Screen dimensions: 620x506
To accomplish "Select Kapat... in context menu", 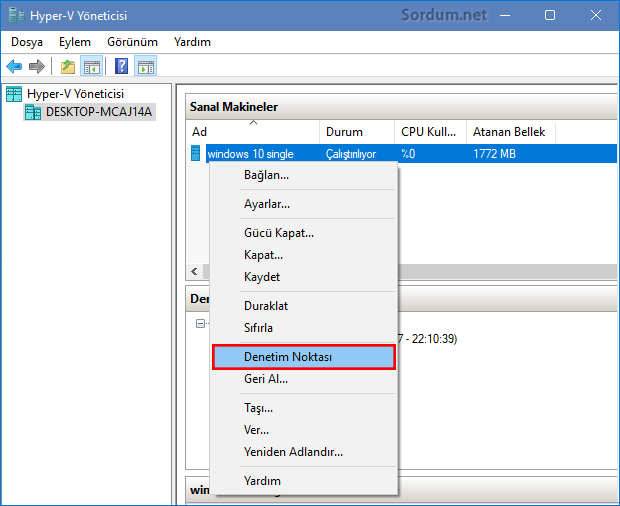I will pos(304,255).
